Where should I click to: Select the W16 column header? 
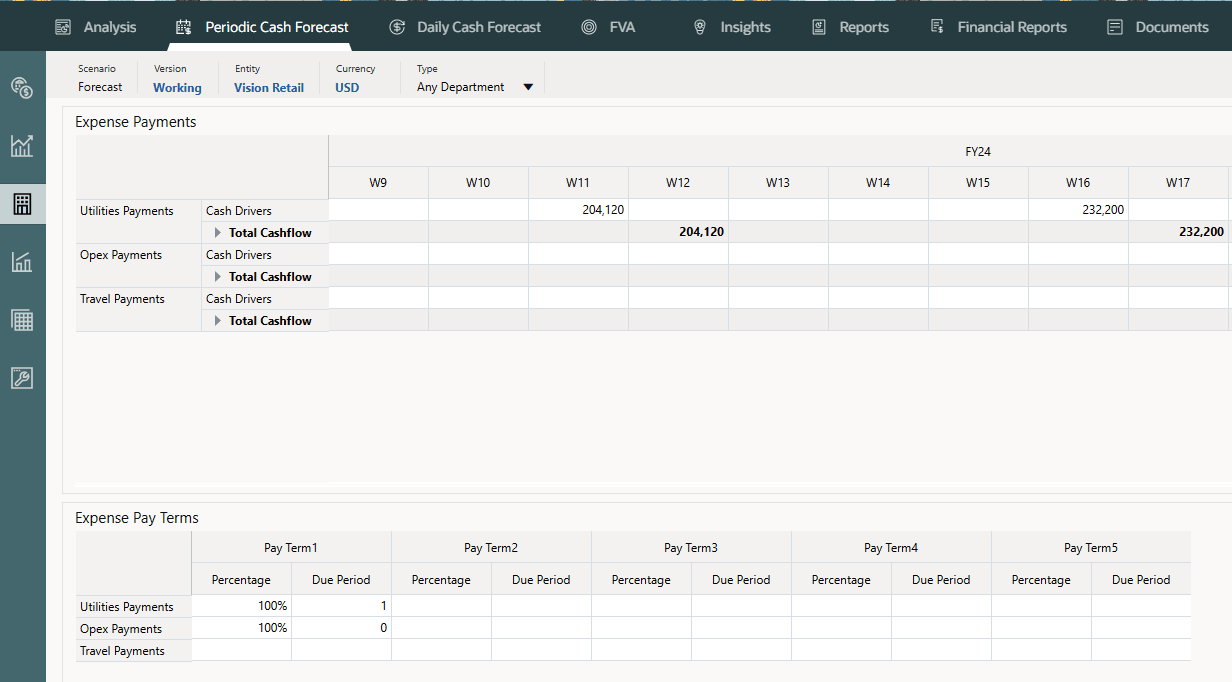pos(1078,183)
